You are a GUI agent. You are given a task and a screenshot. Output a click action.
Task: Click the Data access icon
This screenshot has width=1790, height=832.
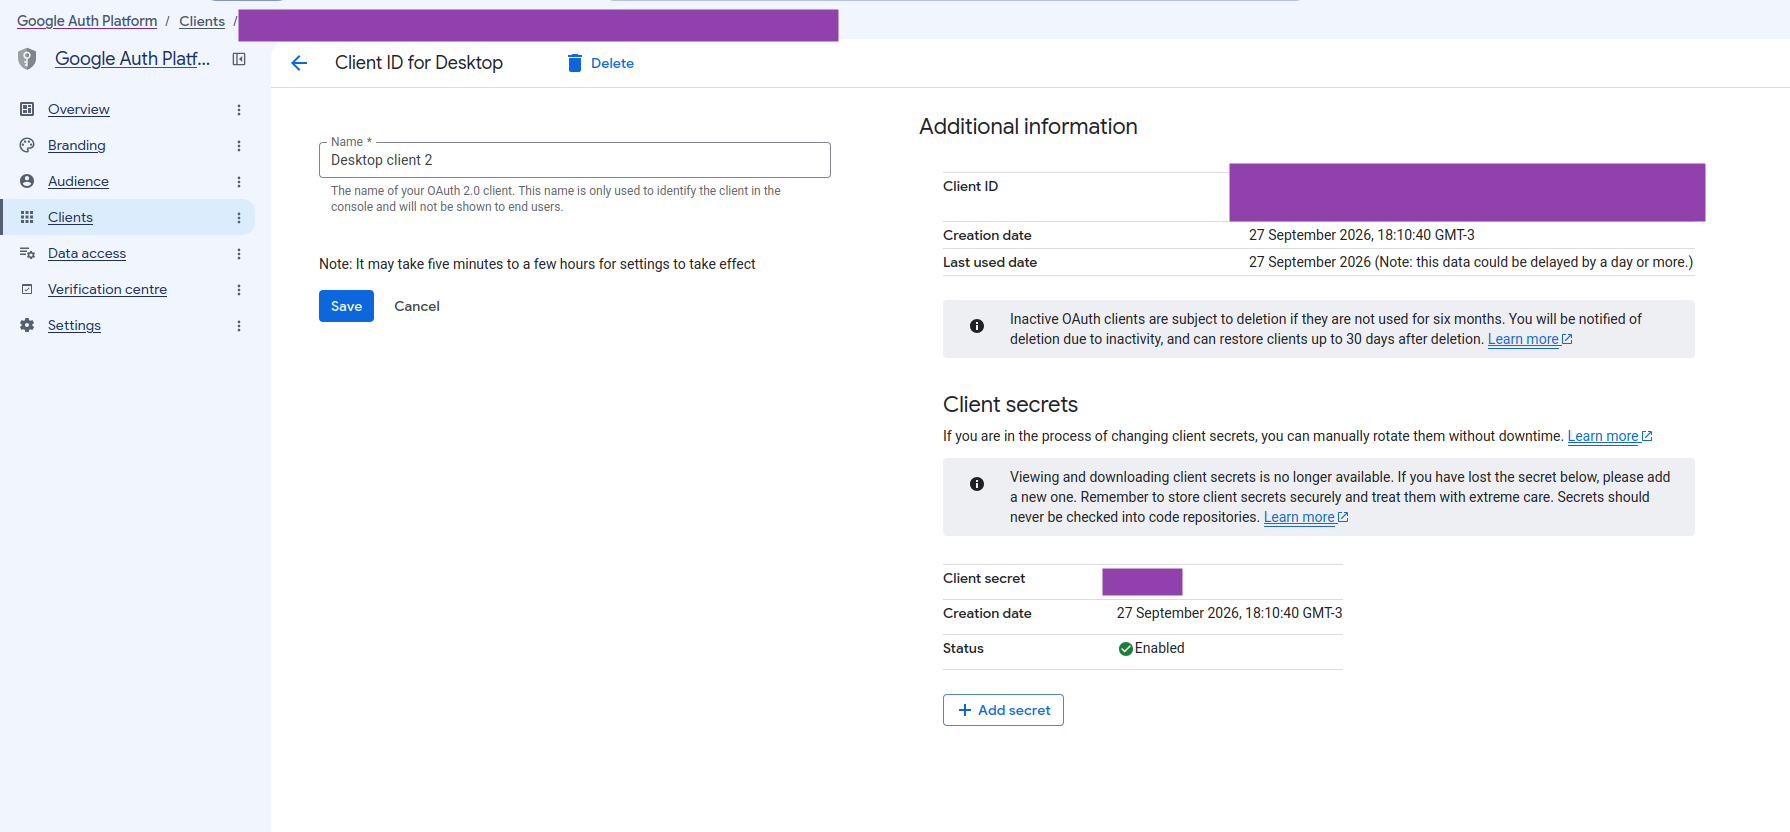(27, 253)
